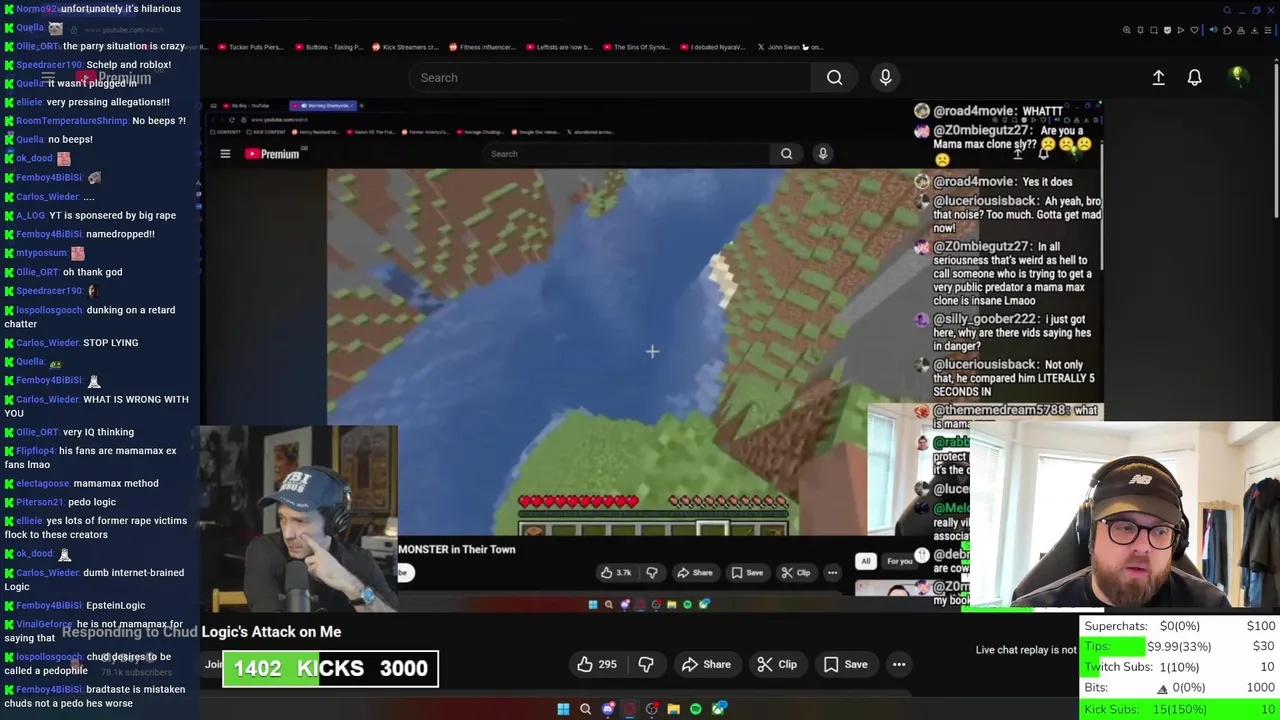Screen dimensions: 1280x720
Task: Click inner YouTube voice search microphone
Action: [823, 154]
